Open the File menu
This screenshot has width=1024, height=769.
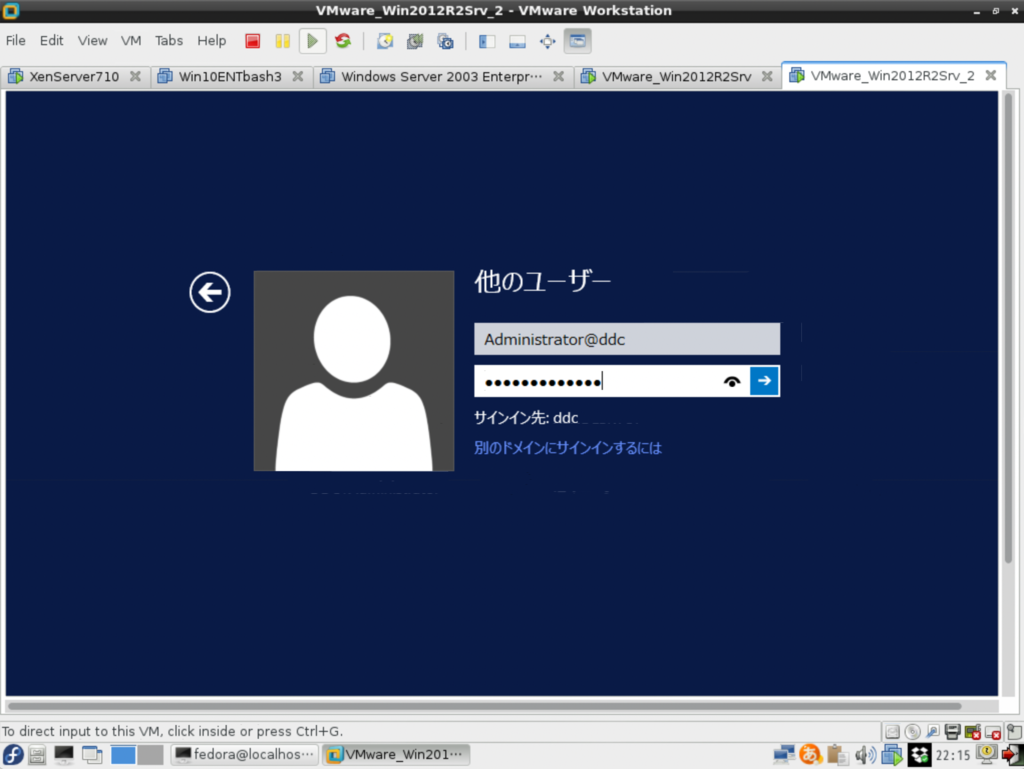16,40
